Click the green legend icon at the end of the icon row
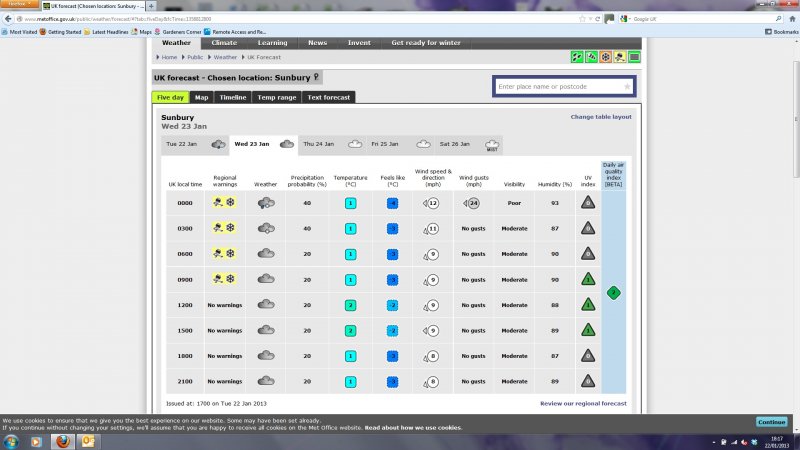This screenshot has width=800, height=450. click(634, 57)
